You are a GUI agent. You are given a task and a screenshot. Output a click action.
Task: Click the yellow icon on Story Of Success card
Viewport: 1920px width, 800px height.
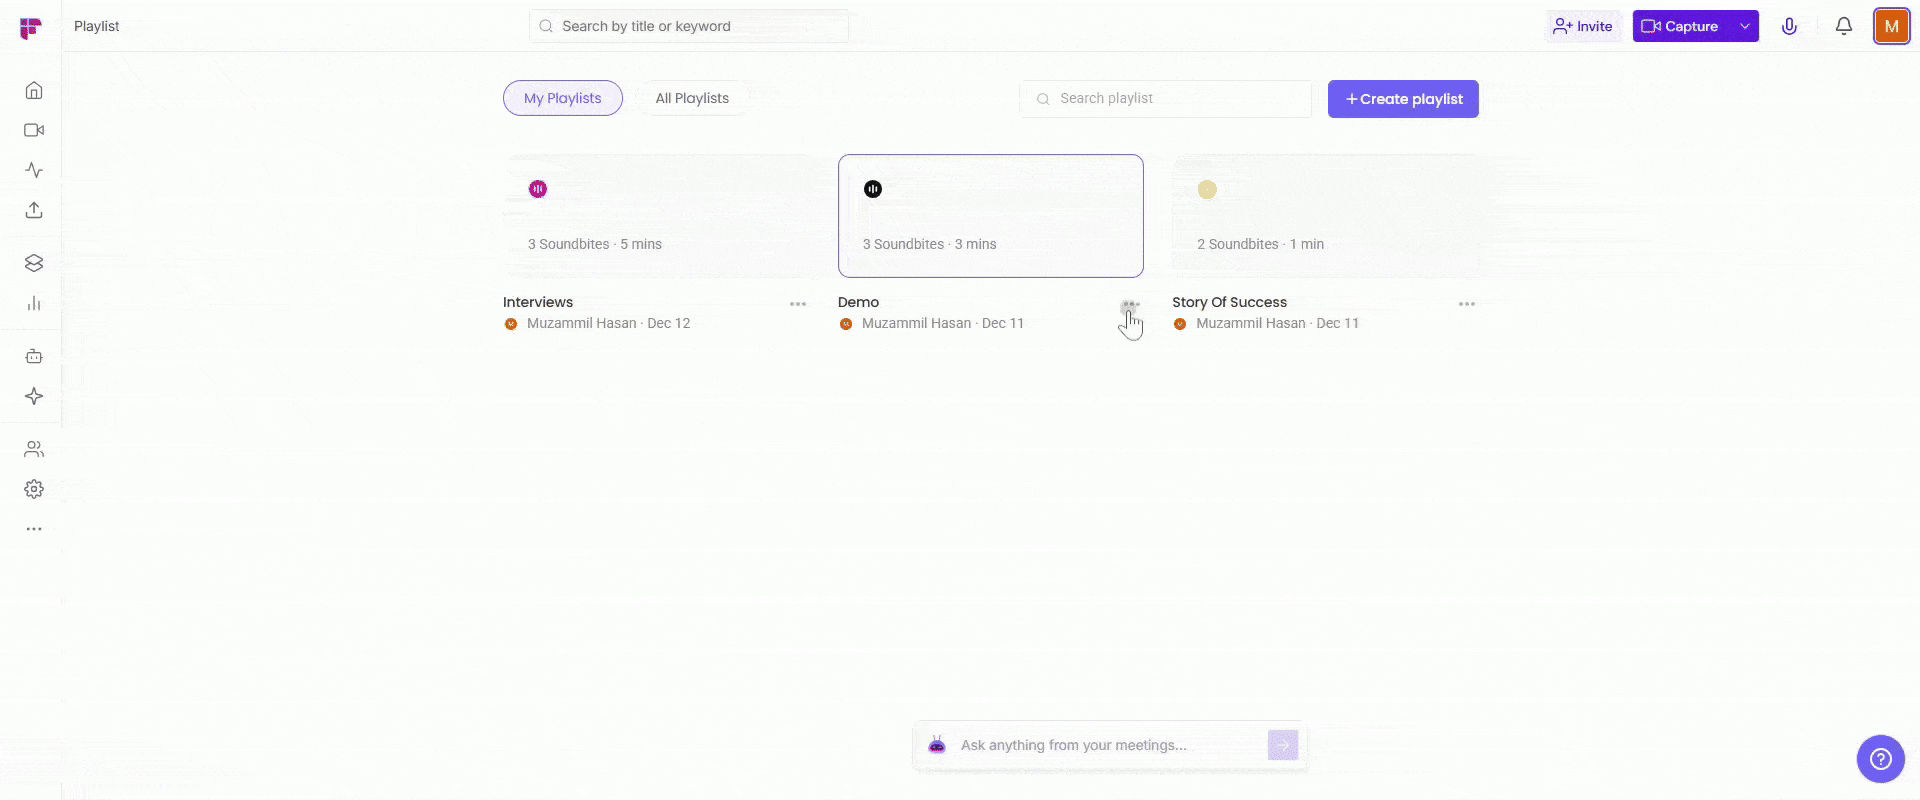pos(1207,189)
